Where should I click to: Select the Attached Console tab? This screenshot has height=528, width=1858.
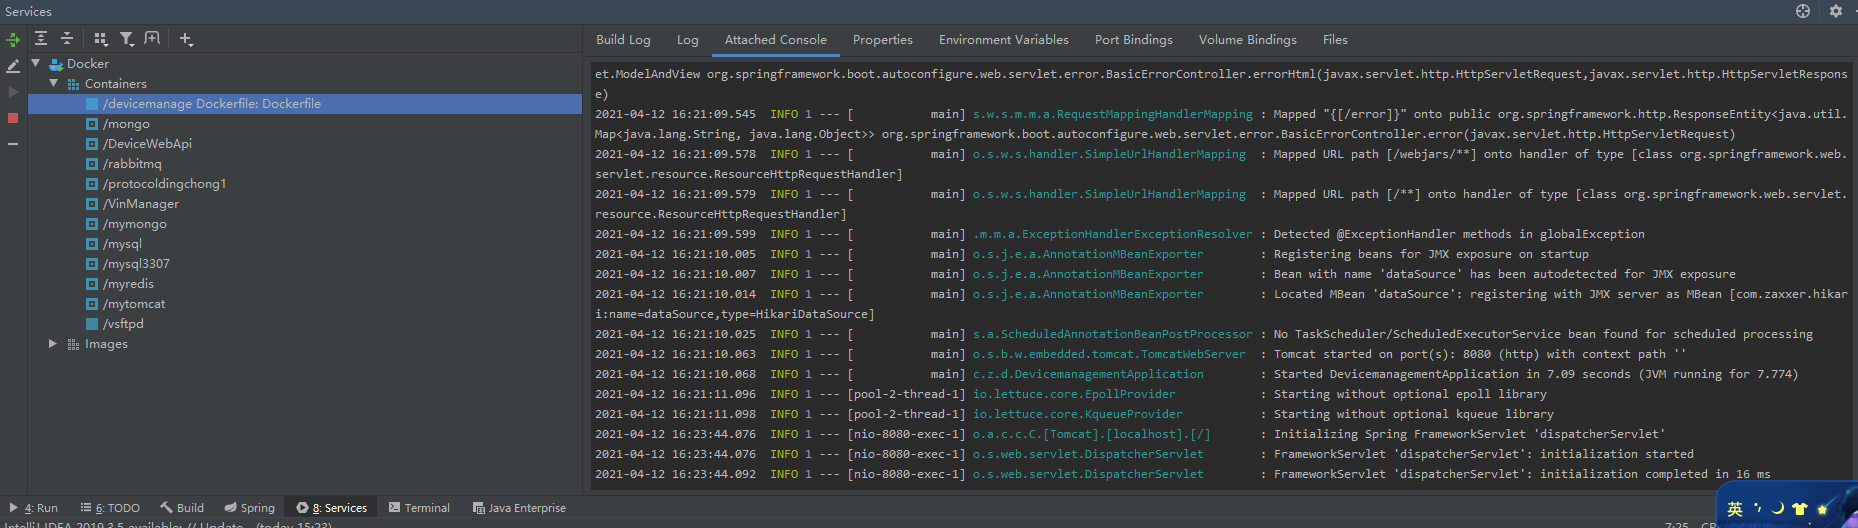tap(775, 40)
